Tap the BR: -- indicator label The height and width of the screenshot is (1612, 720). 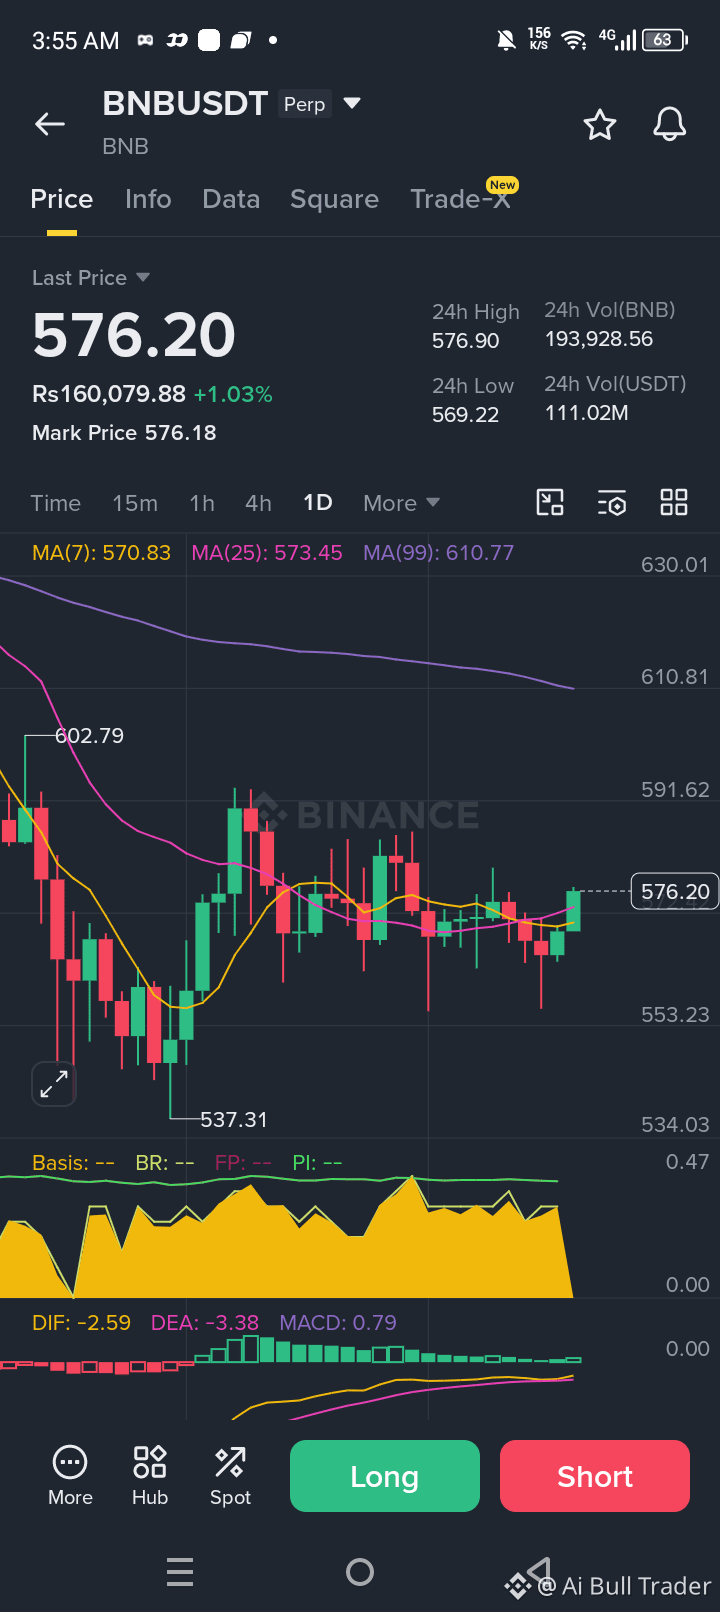pos(165,1163)
